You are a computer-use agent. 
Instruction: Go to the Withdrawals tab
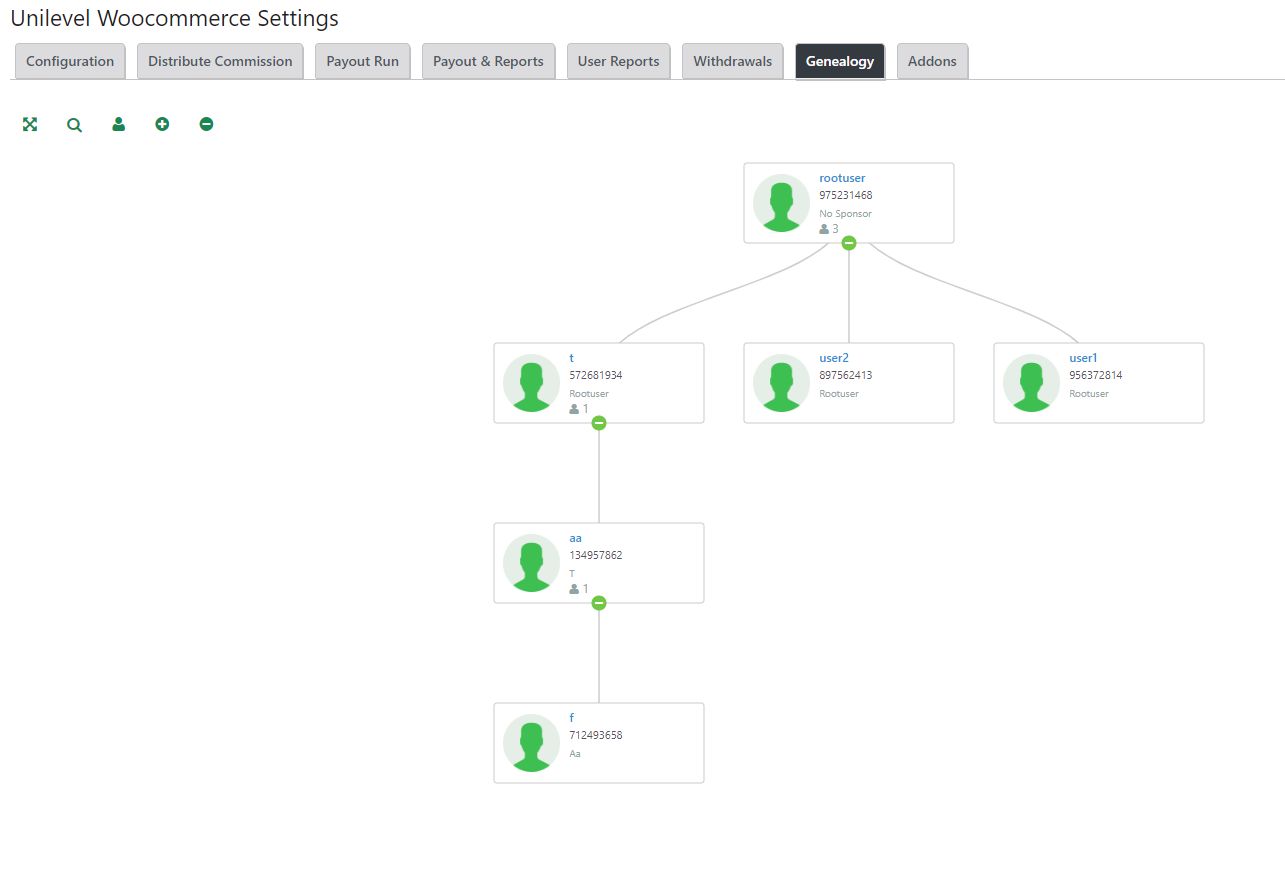click(x=732, y=61)
